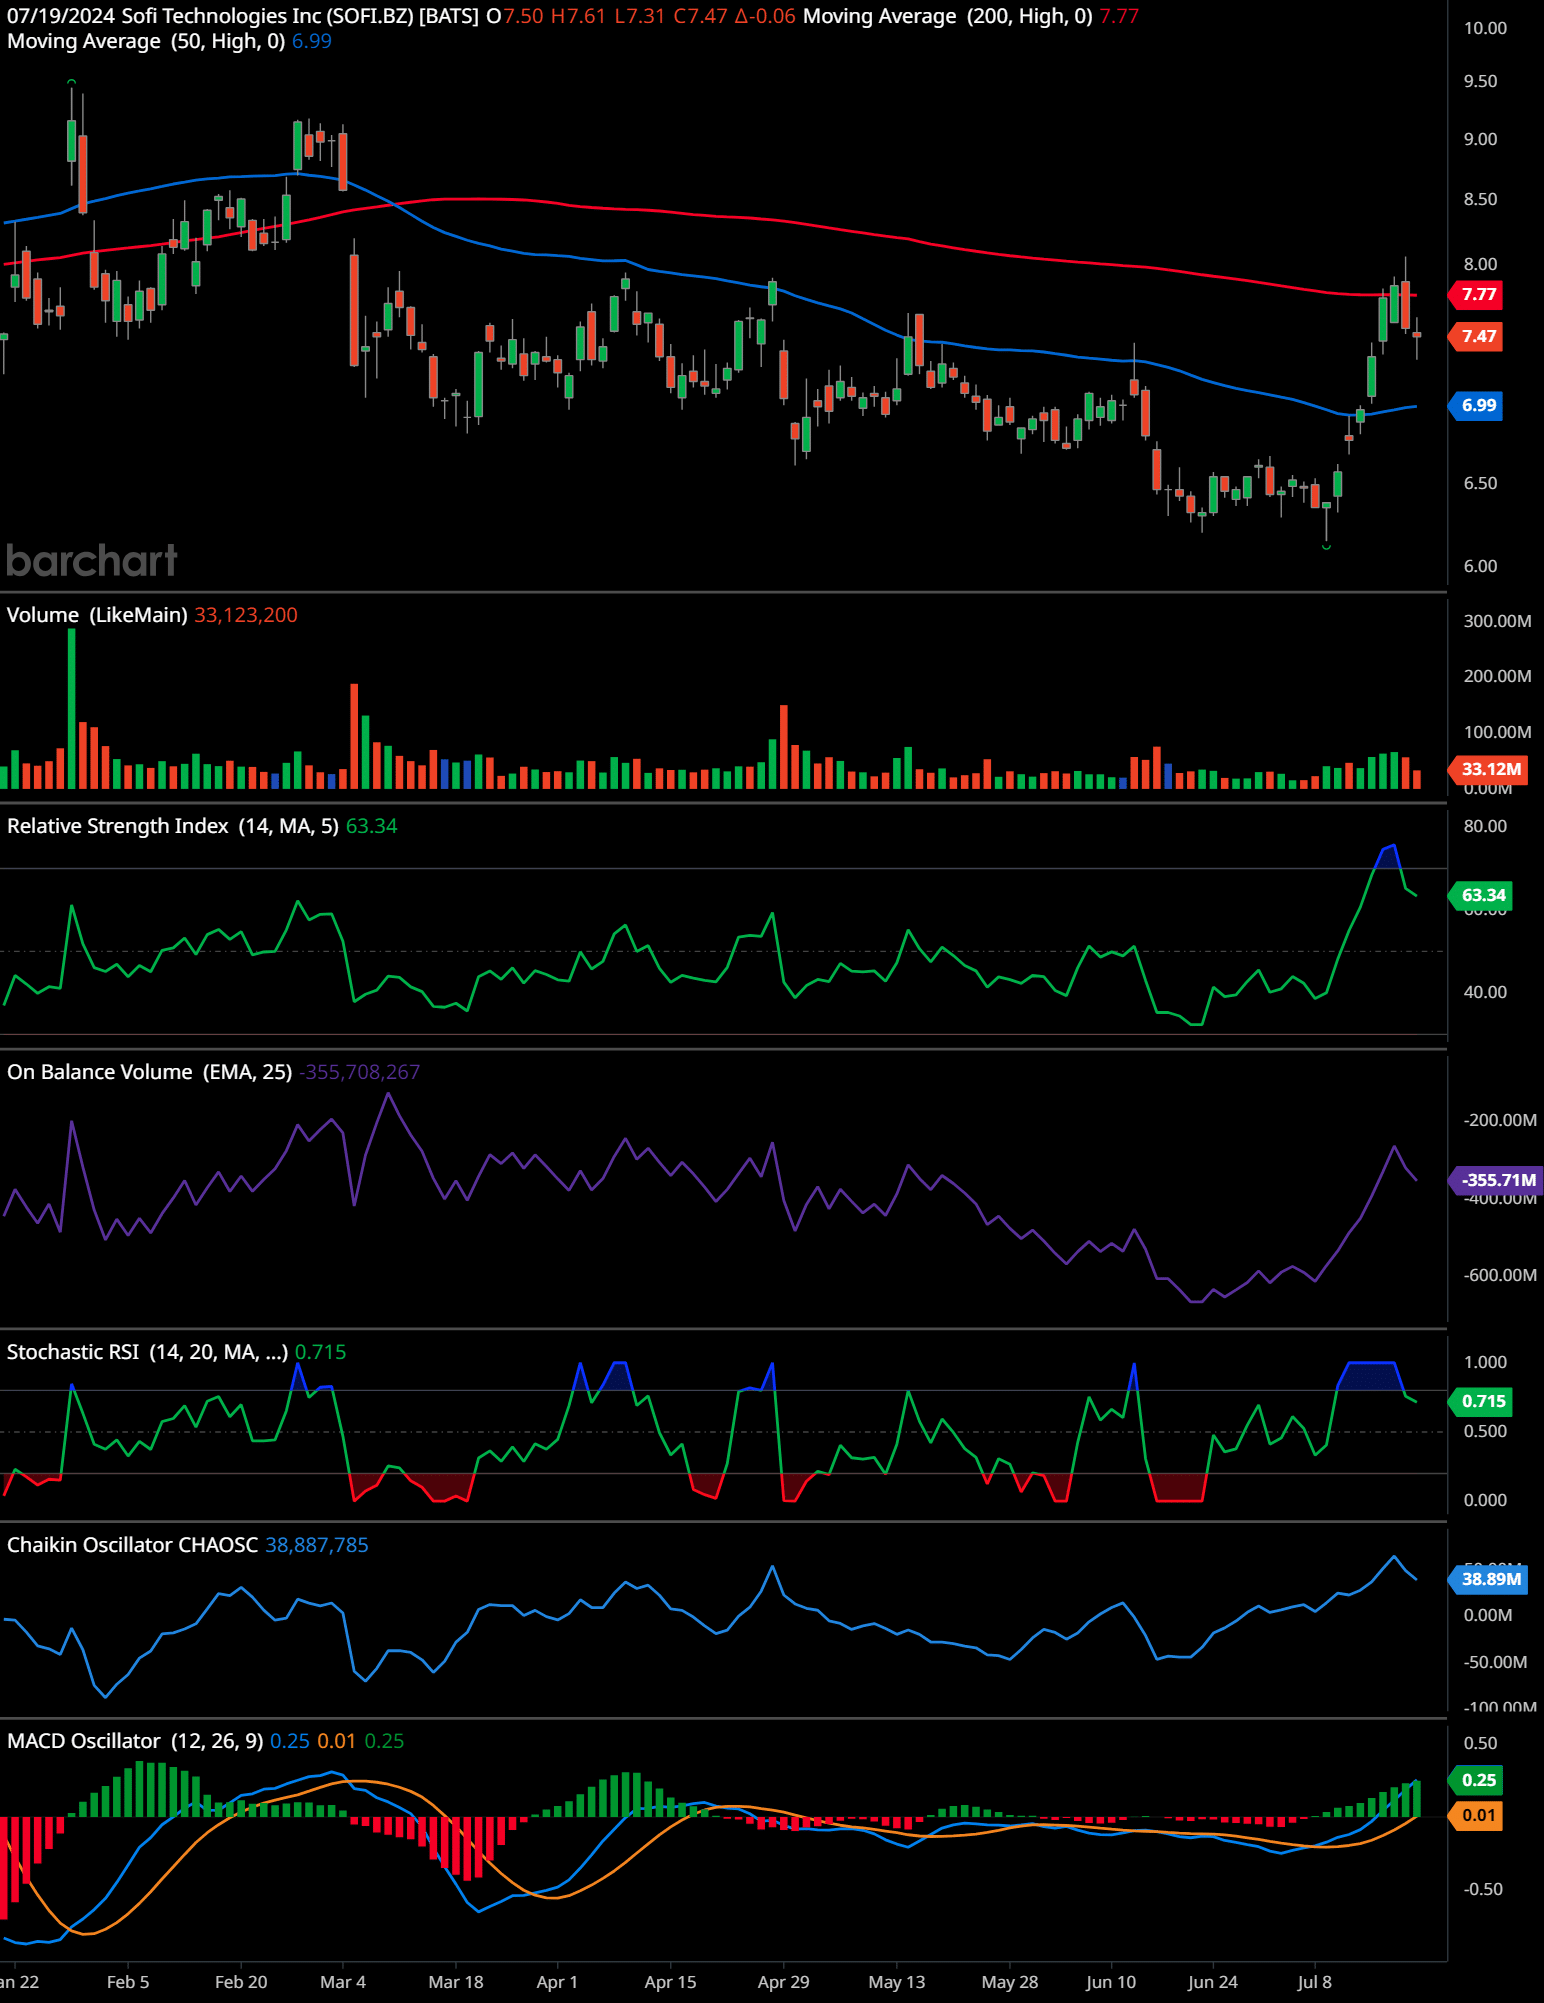Click the 33,123,200 volume value text

pyautogui.click(x=246, y=615)
